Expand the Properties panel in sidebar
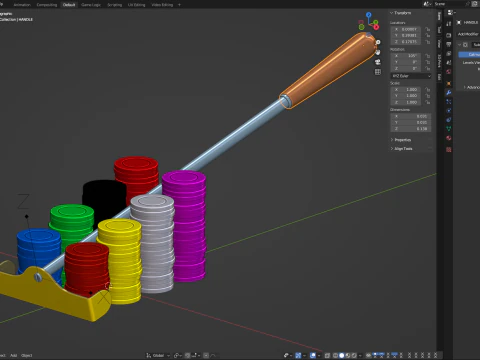Image resolution: width=480 pixels, height=360 pixels. tap(401, 140)
